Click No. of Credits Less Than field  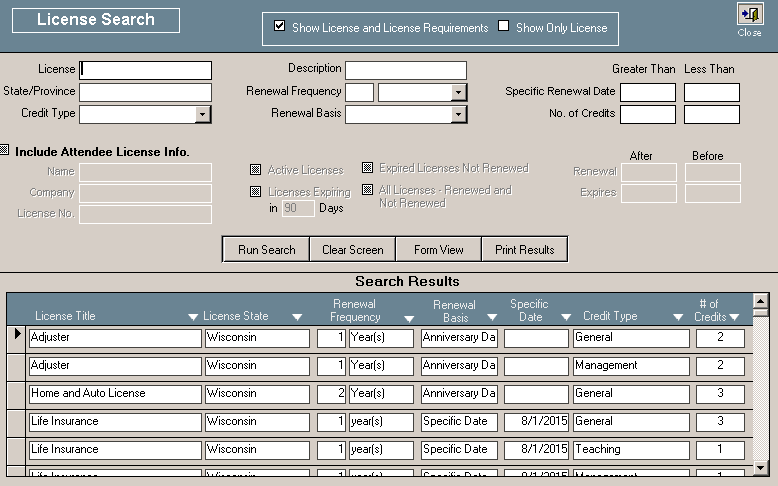(712, 114)
